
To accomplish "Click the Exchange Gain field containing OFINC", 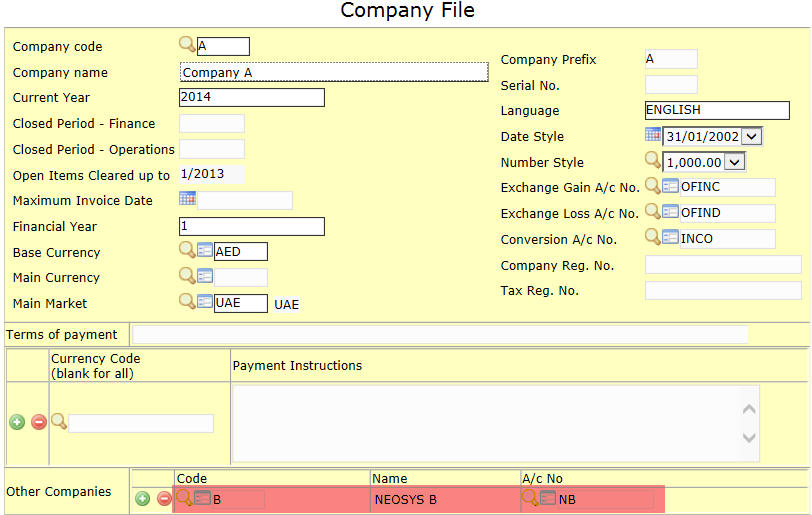I will pos(728,187).
